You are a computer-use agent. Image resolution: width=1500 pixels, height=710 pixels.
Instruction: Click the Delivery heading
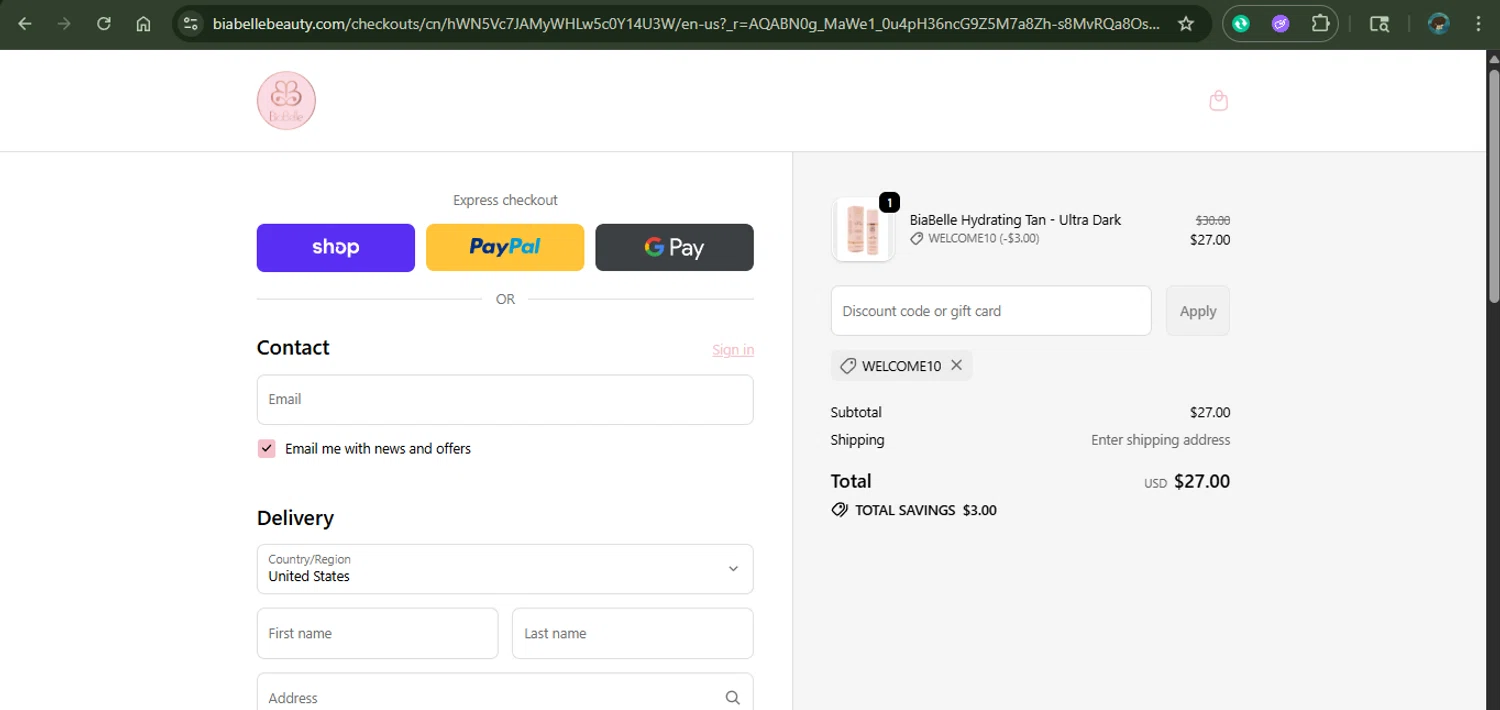point(295,518)
